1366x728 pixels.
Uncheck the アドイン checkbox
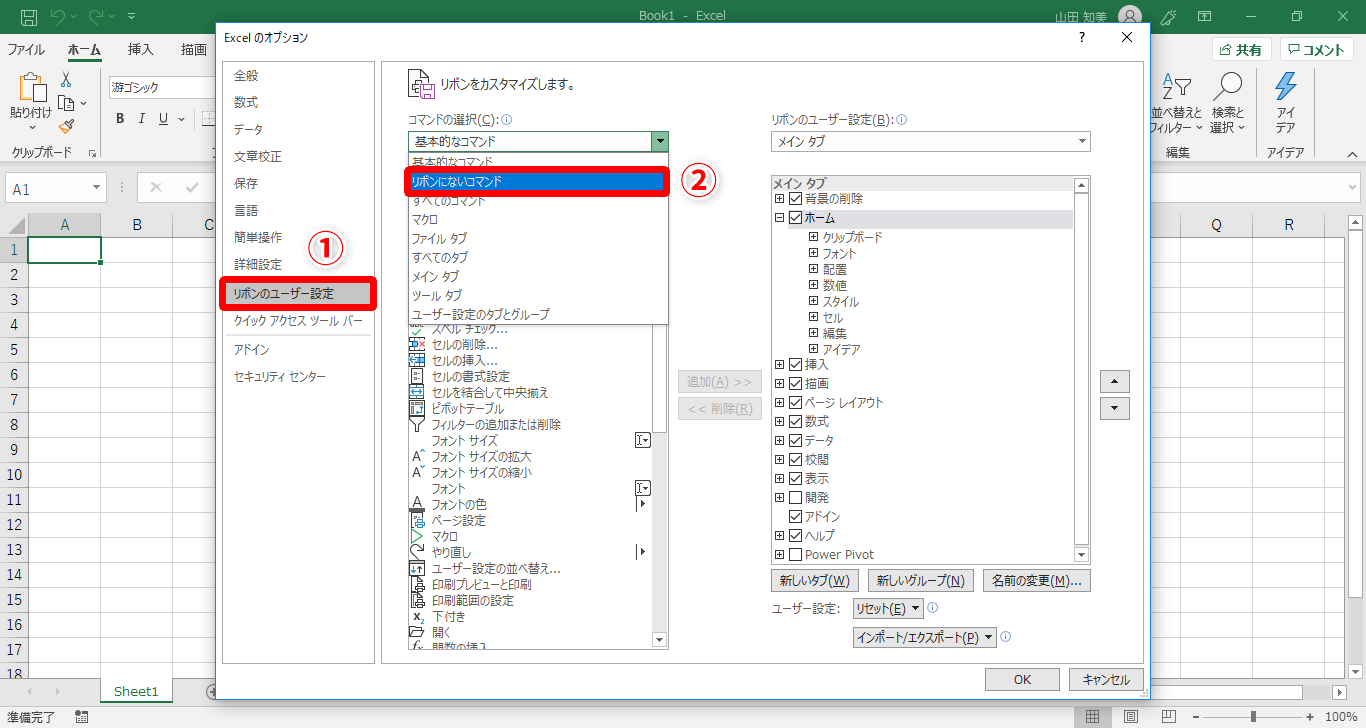pos(796,517)
